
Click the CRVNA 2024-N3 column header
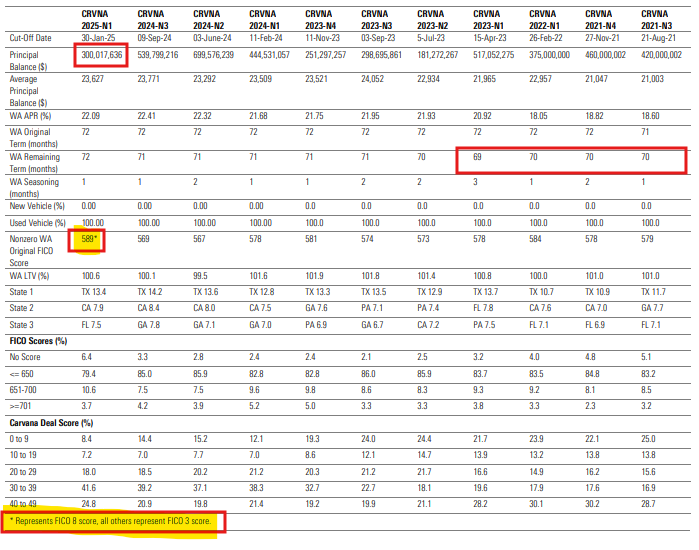point(152,20)
